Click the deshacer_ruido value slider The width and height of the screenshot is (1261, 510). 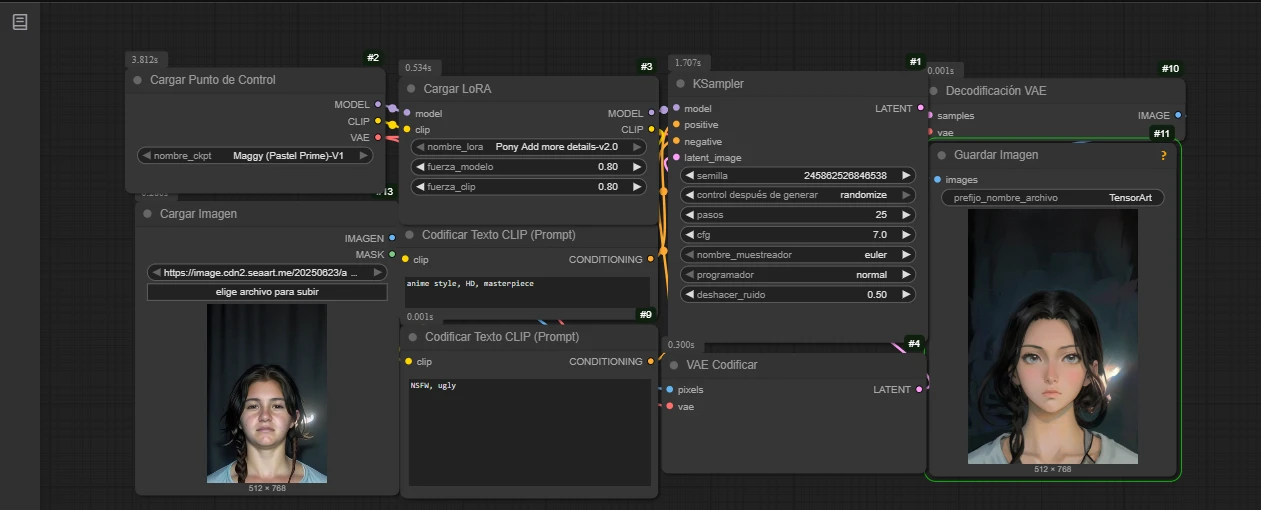pos(797,295)
